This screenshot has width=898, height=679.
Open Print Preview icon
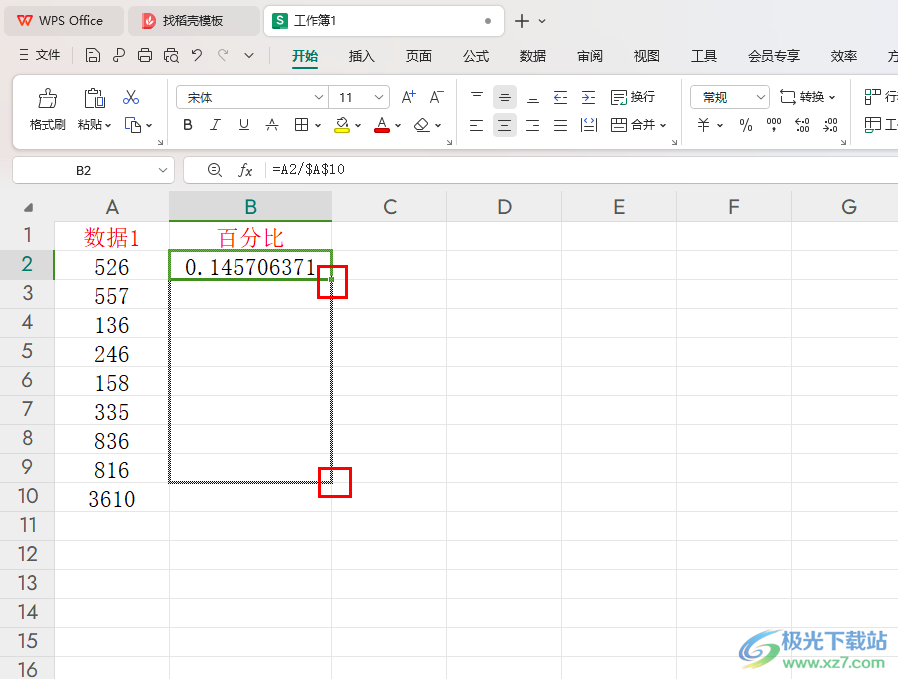tap(171, 56)
